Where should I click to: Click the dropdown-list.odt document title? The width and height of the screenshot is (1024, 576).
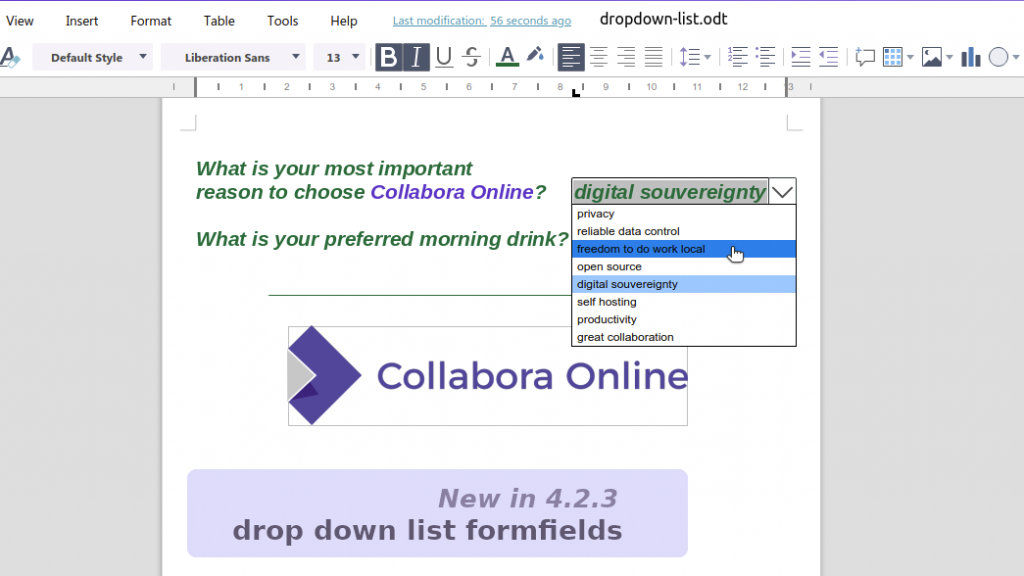(x=664, y=19)
